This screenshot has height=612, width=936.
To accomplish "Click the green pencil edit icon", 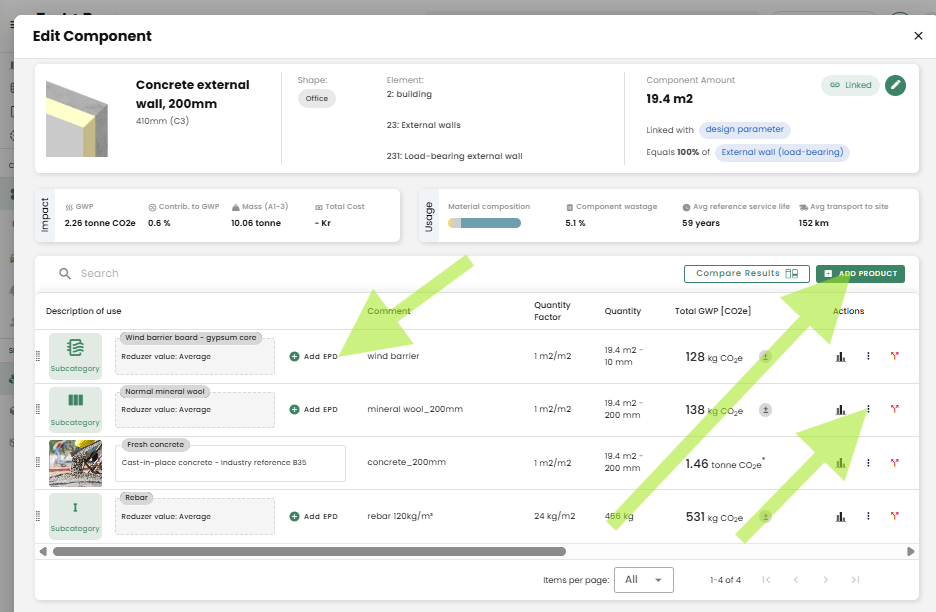I will [x=895, y=85].
